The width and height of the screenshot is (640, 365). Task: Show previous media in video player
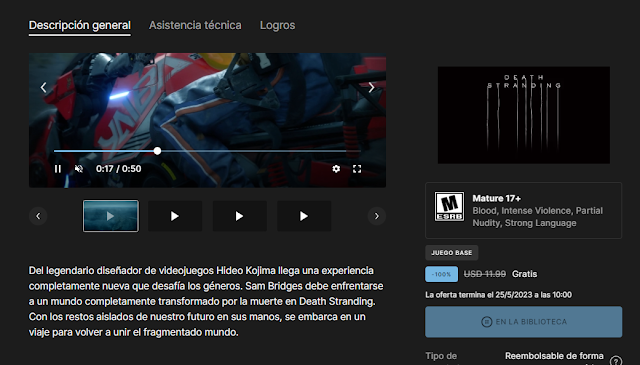click(x=43, y=87)
